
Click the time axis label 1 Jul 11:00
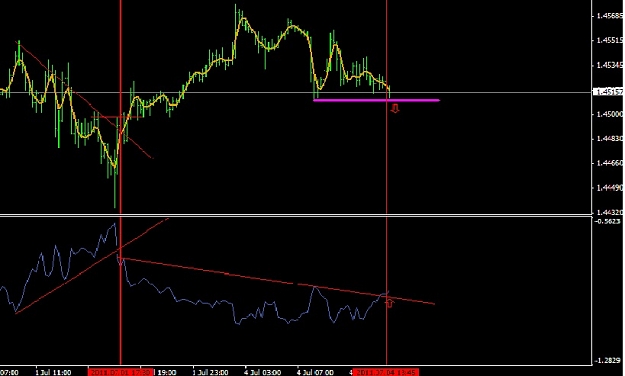53,372
